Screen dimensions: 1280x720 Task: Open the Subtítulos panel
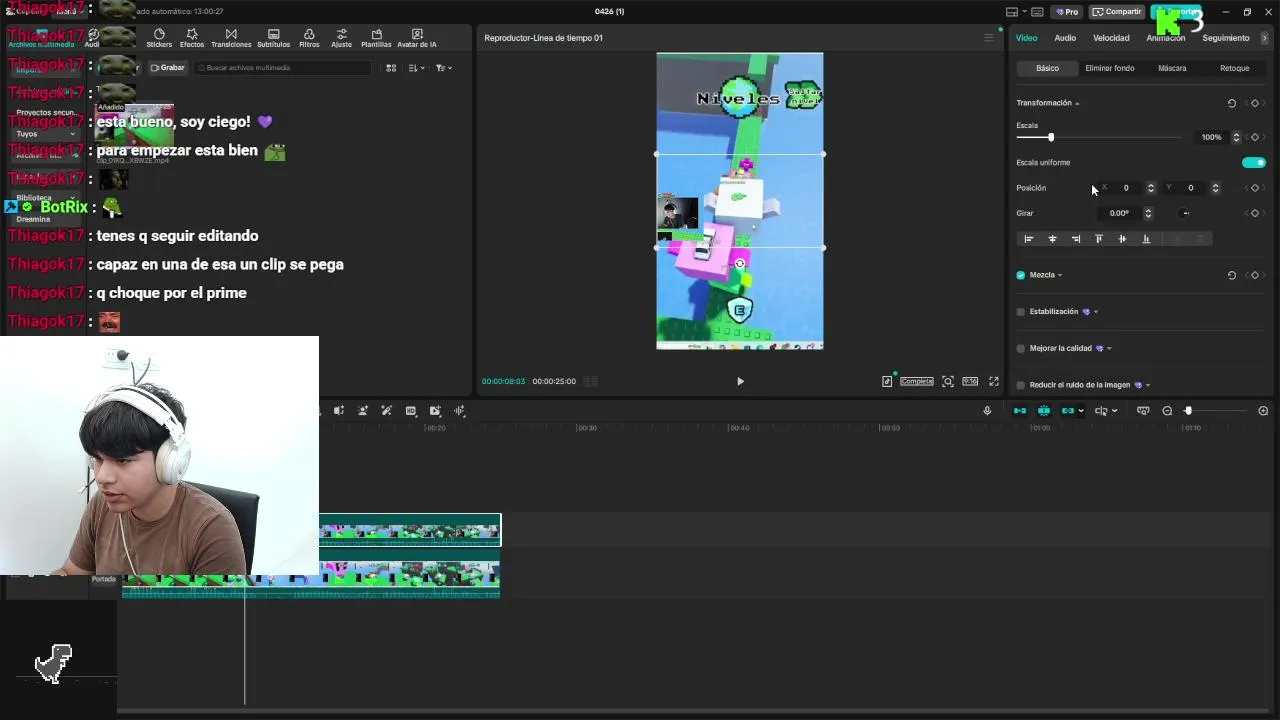tap(273, 38)
